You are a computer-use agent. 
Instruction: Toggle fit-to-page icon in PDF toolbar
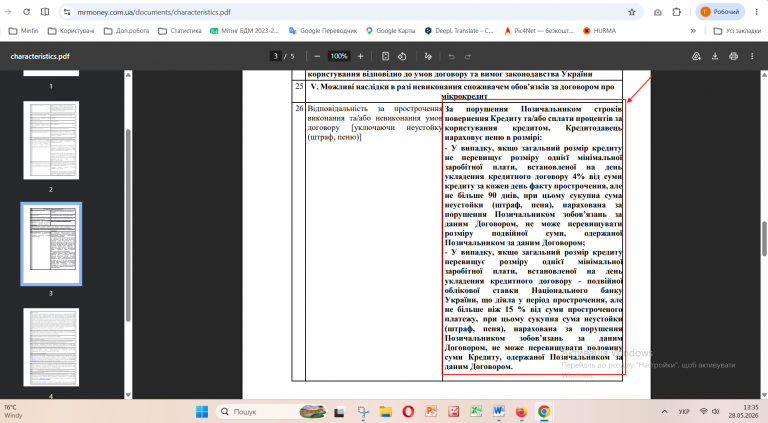385,56
